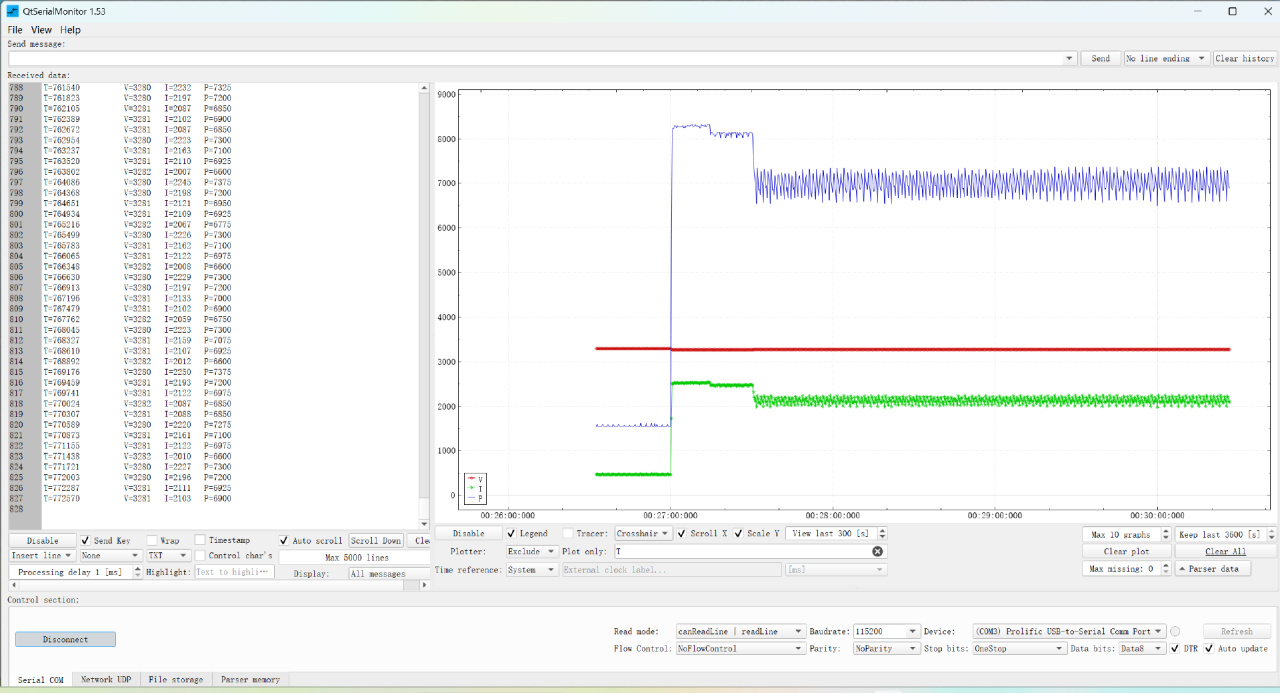Screen dimensions: 1280x693
Task: Click the Disconnect button
Action: [x=65, y=639]
